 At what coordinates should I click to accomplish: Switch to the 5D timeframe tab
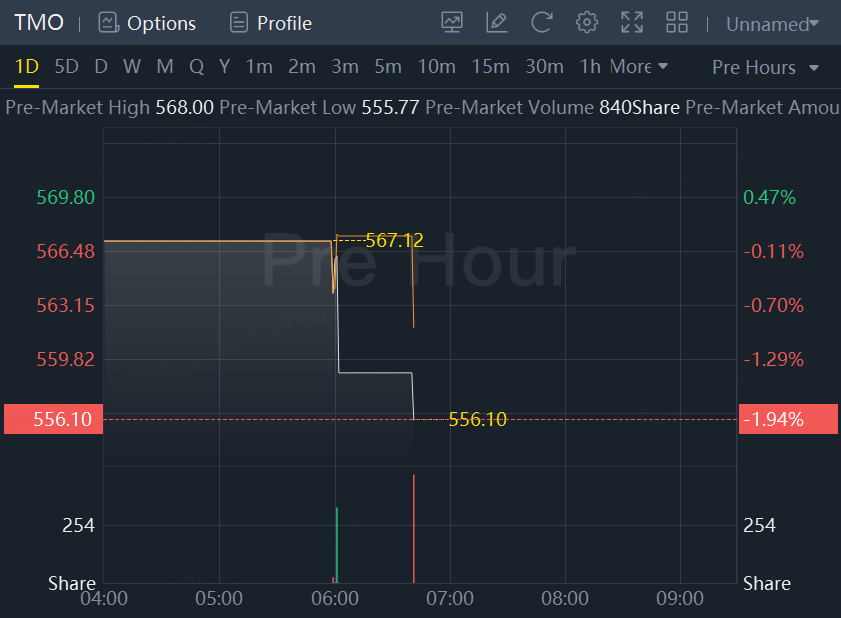[x=66, y=67]
